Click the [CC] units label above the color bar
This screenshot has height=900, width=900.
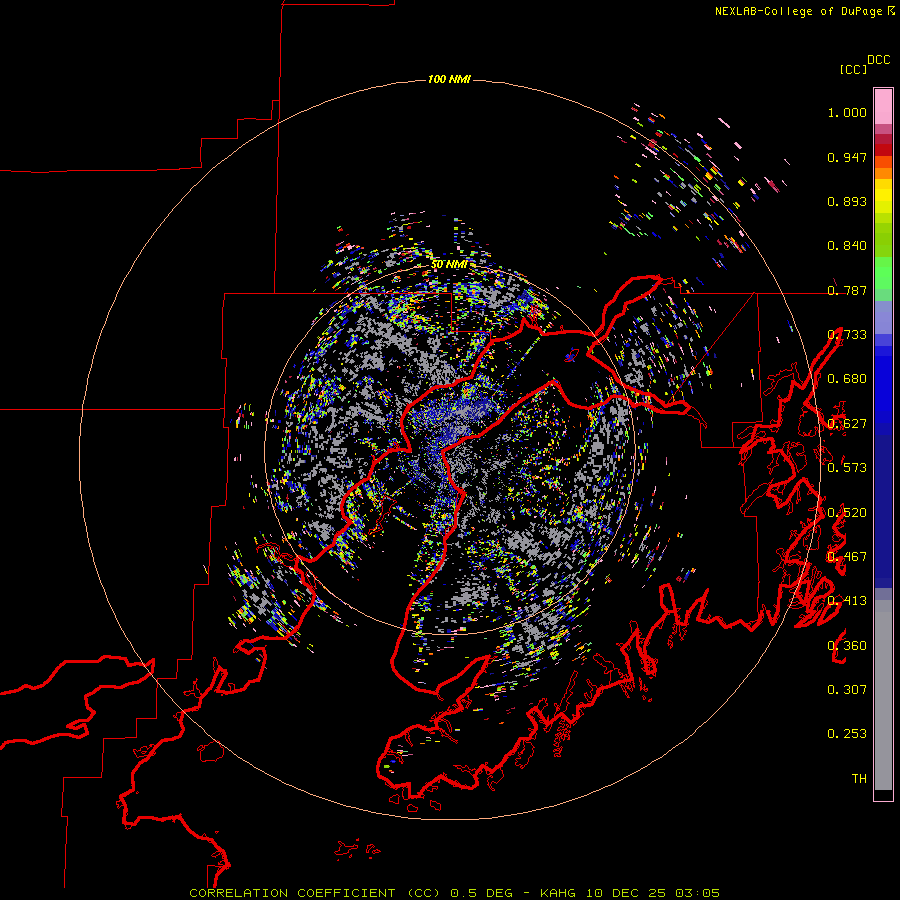[853, 69]
